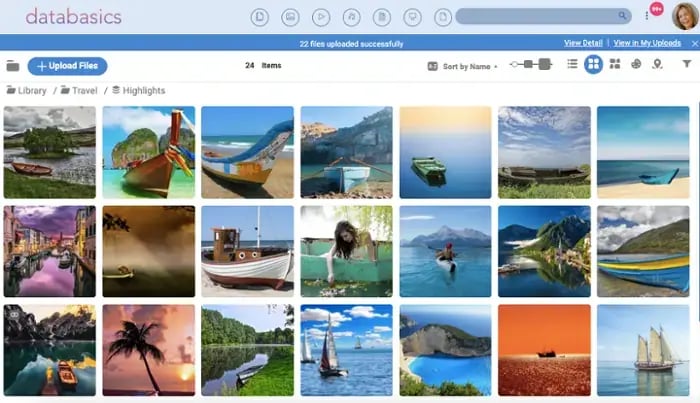The height and width of the screenshot is (403, 700).
Task: Navigate to Travel folder breadcrumb
Action: pos(83,90)
